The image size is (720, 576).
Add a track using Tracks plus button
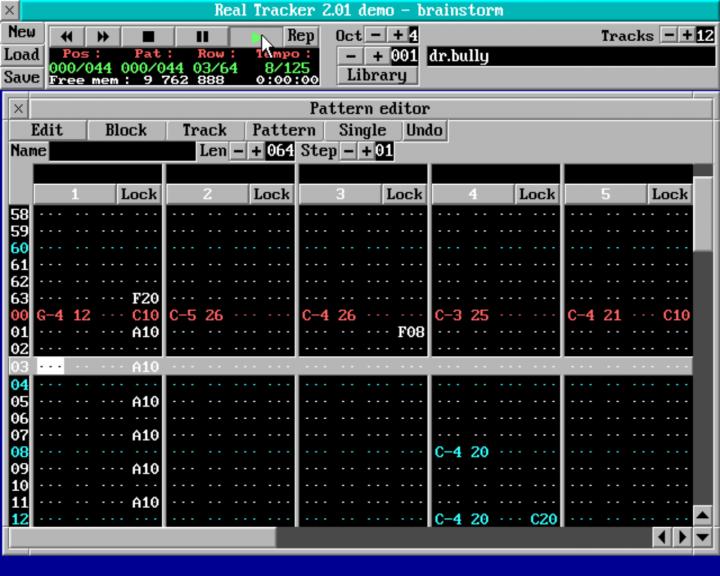pyautogui.click(x=687, y=35)
